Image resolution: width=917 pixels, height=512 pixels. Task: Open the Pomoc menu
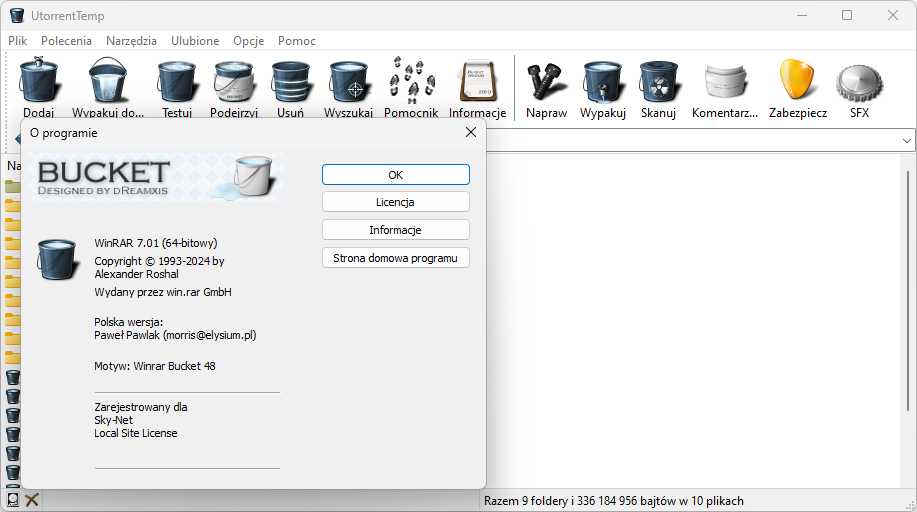pos(297,40)
